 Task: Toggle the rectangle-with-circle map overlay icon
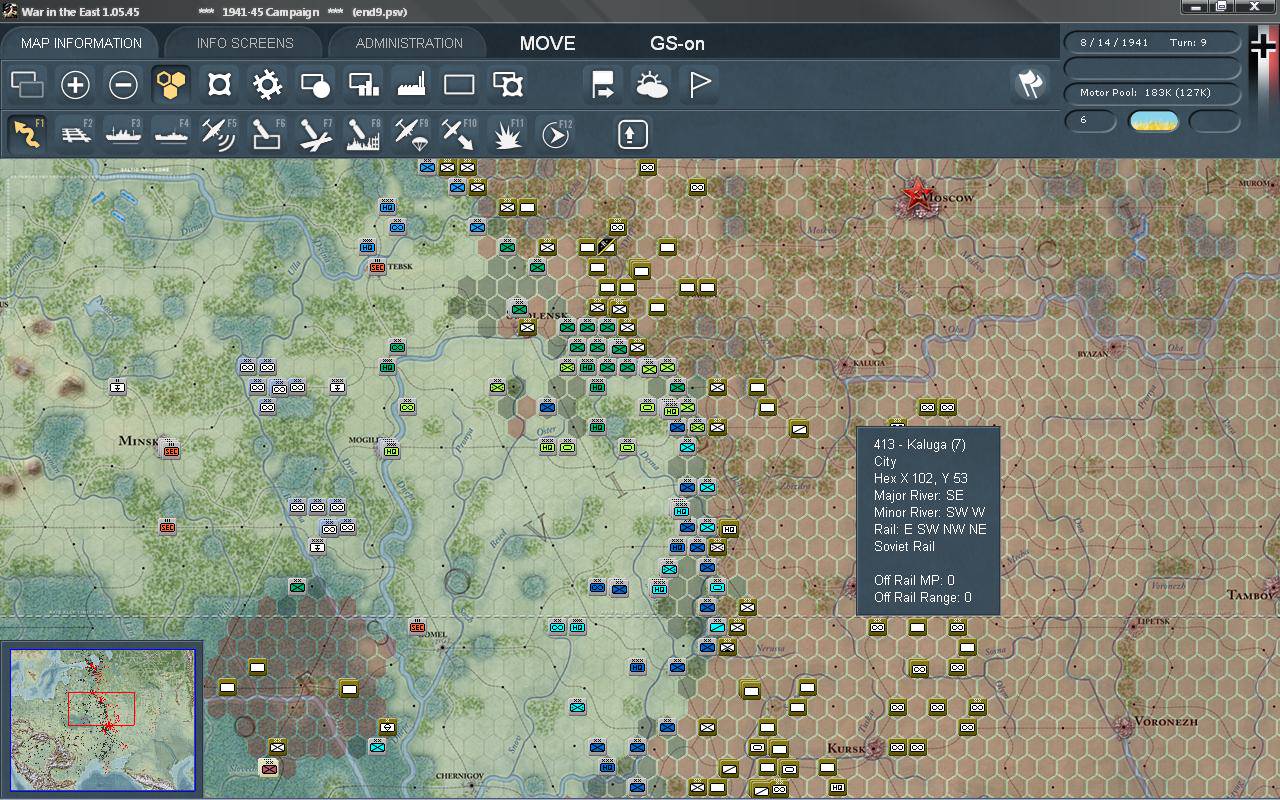(x=315, y=85)
